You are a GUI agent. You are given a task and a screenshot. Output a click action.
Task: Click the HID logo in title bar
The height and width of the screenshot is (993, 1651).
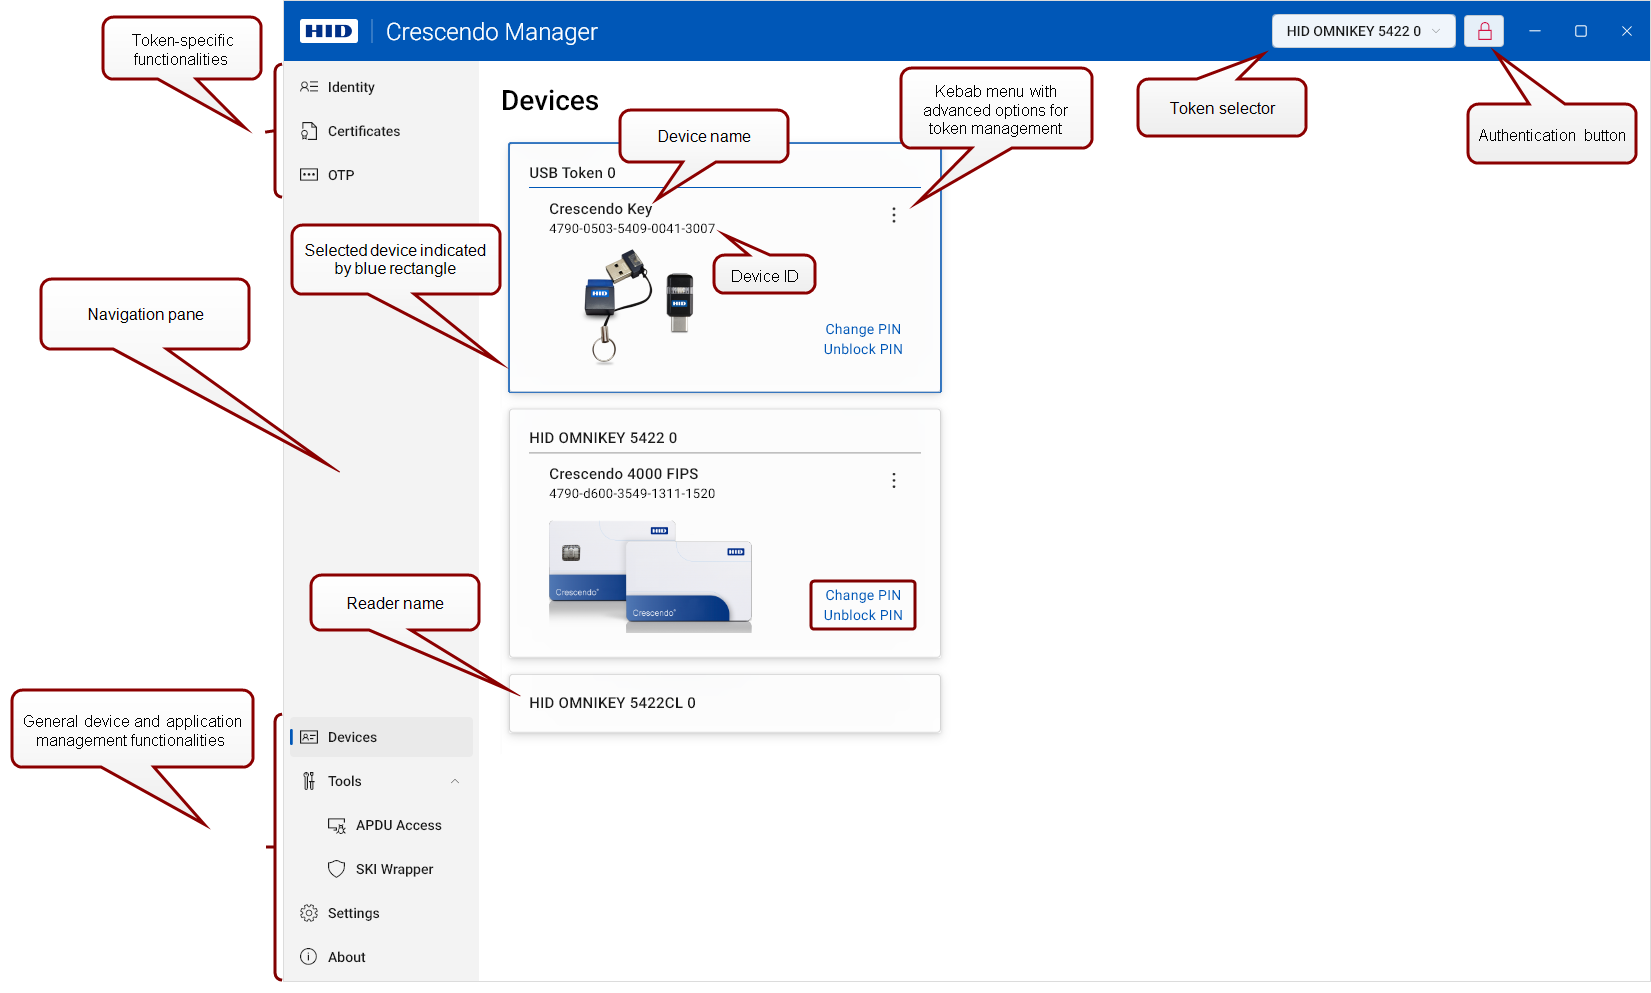pos(328,31)
